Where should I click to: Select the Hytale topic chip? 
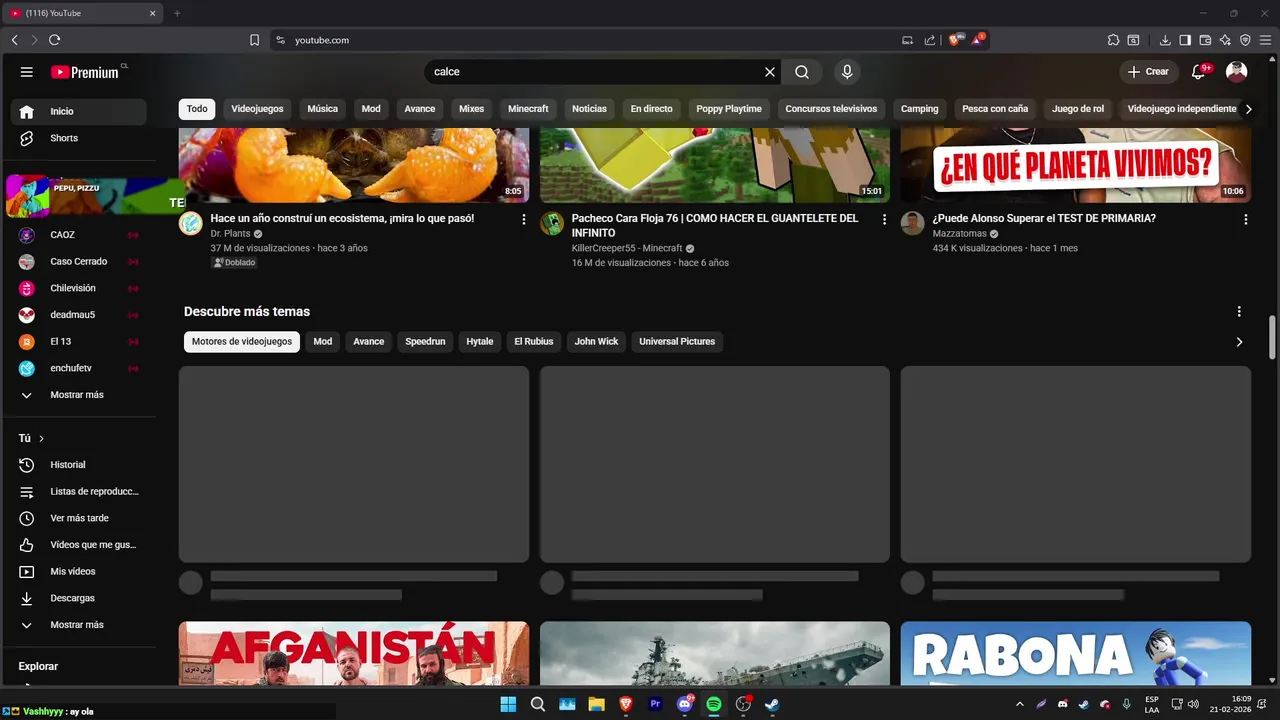tap(480, 342)
